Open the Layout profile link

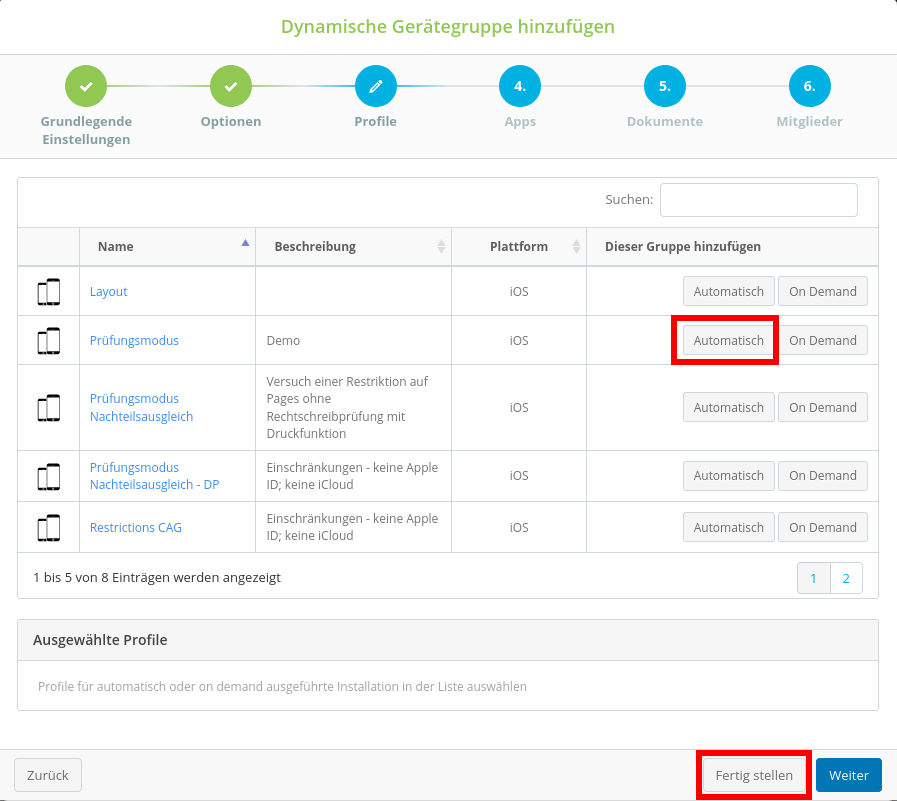tap(109, 292)
